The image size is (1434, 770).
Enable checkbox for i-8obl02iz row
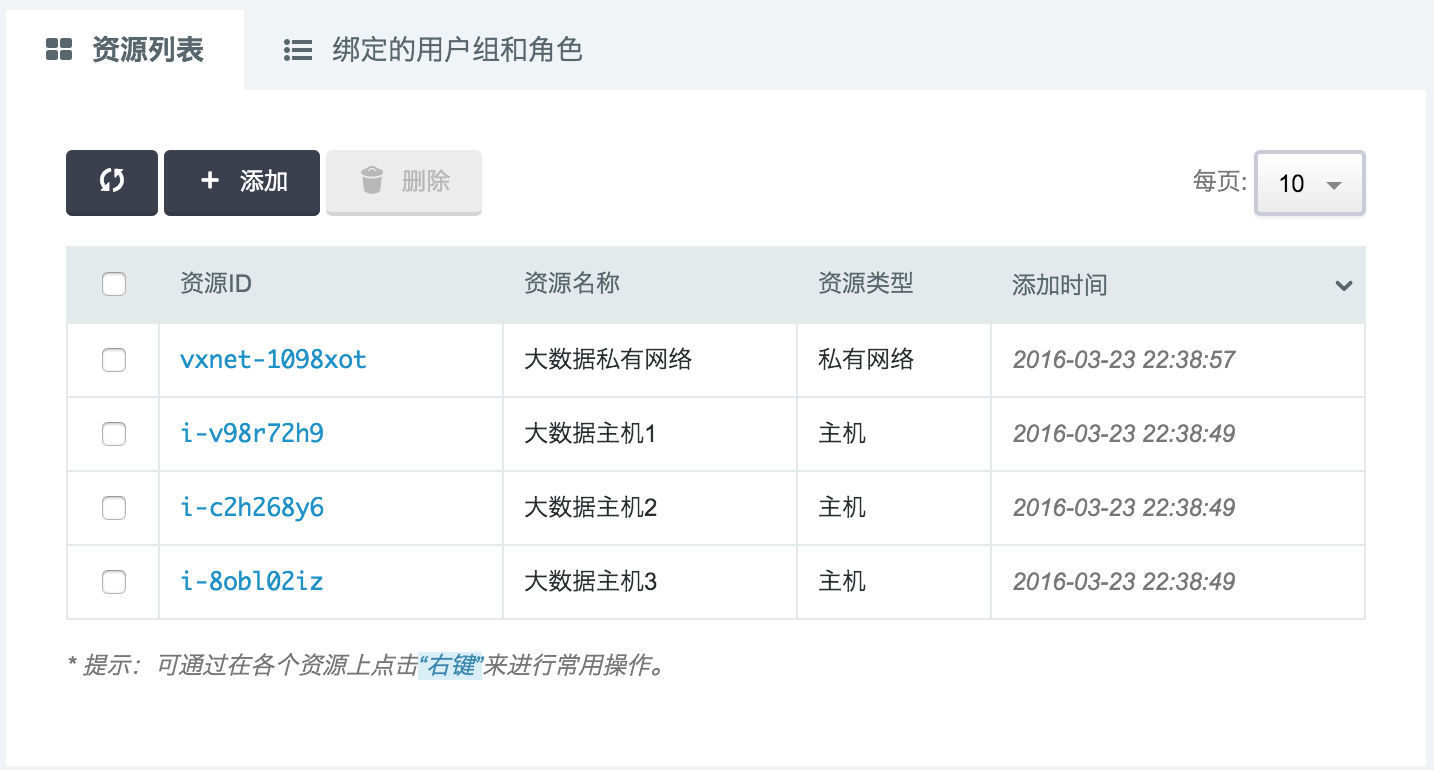(114, 582)
